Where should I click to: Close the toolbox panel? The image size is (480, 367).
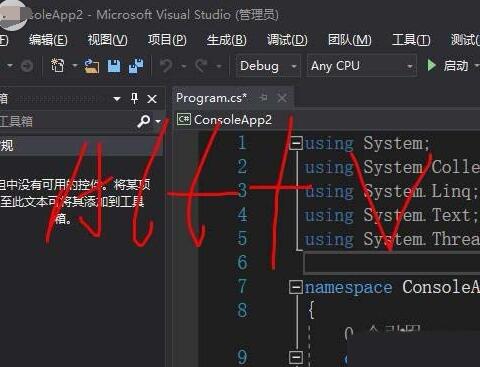pos(152,99)
